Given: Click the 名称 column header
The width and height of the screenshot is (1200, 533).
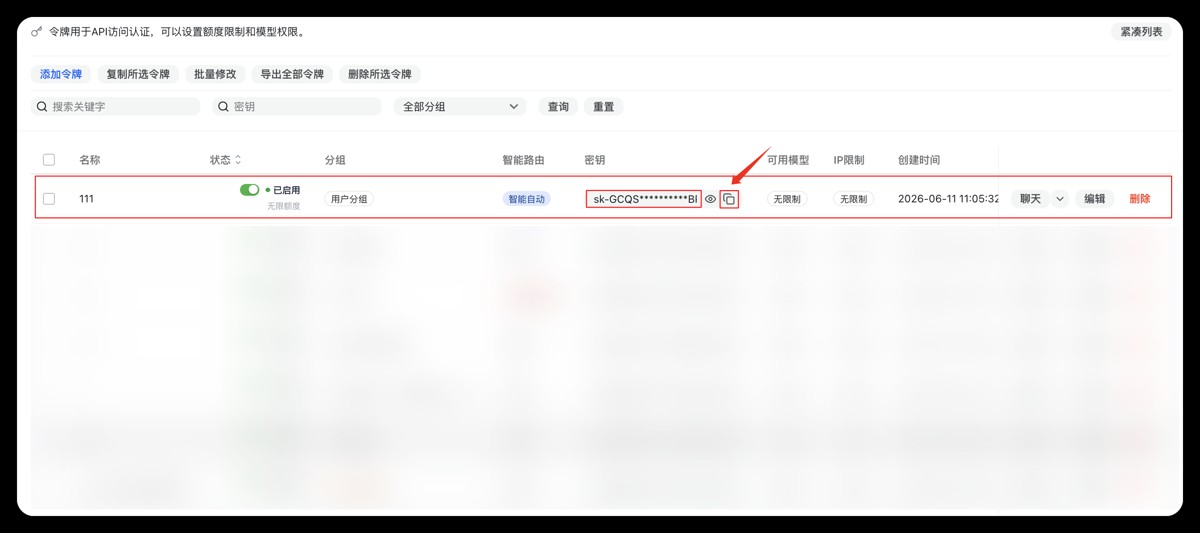Looking at the screenshot, I should coord(90,160).
